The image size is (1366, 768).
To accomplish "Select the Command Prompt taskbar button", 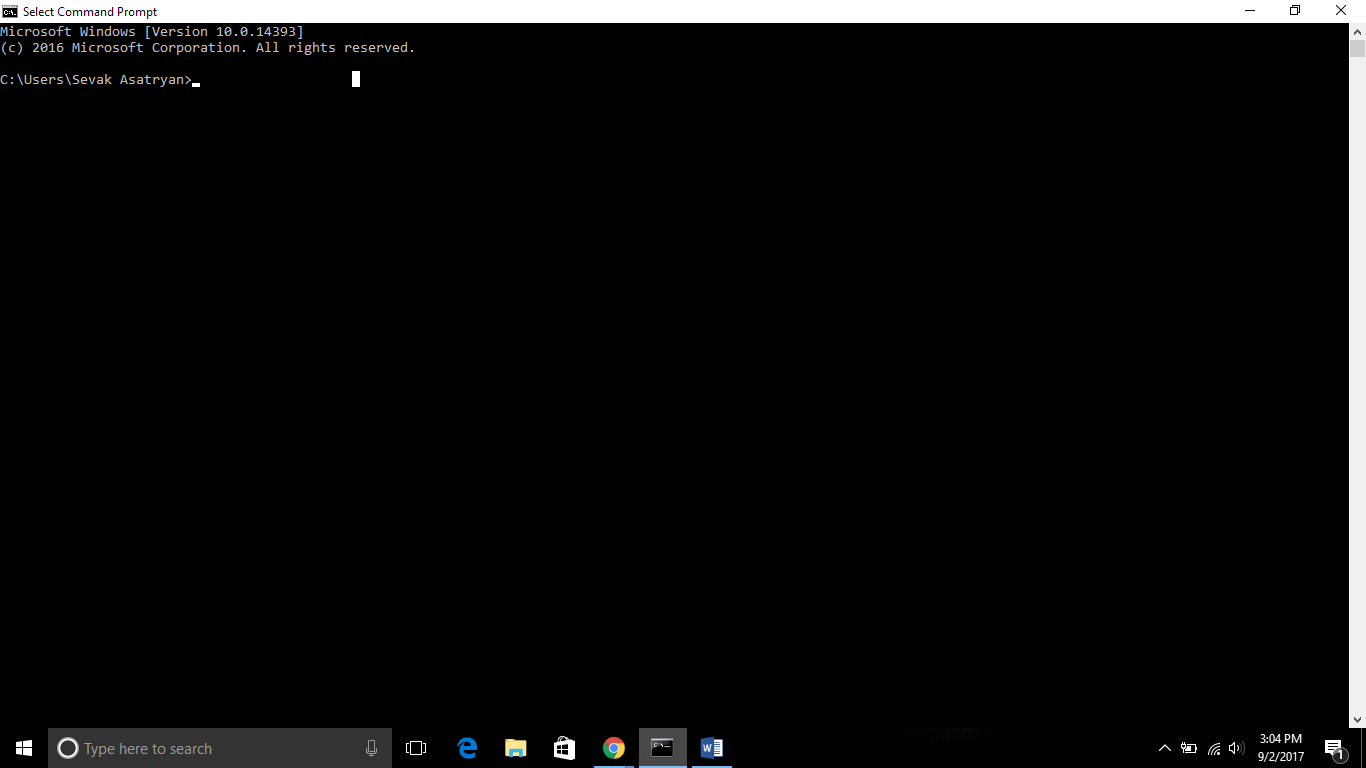I will coord(663,748).
